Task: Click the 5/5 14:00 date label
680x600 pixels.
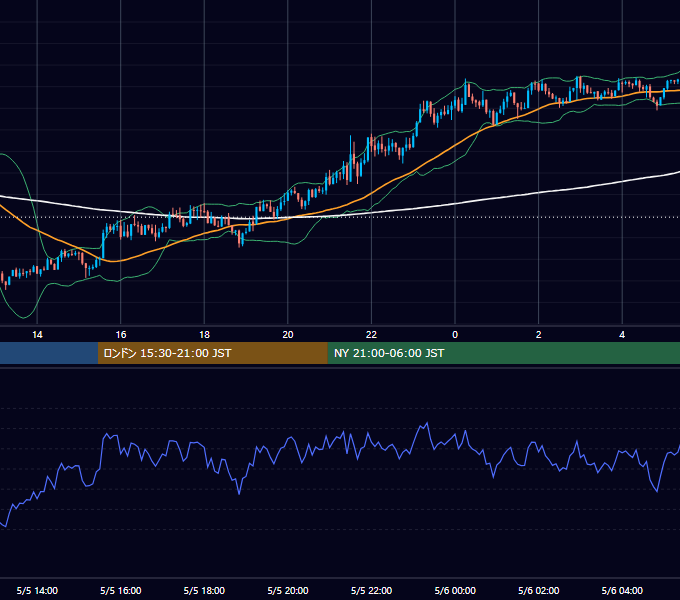Action: 37,590
